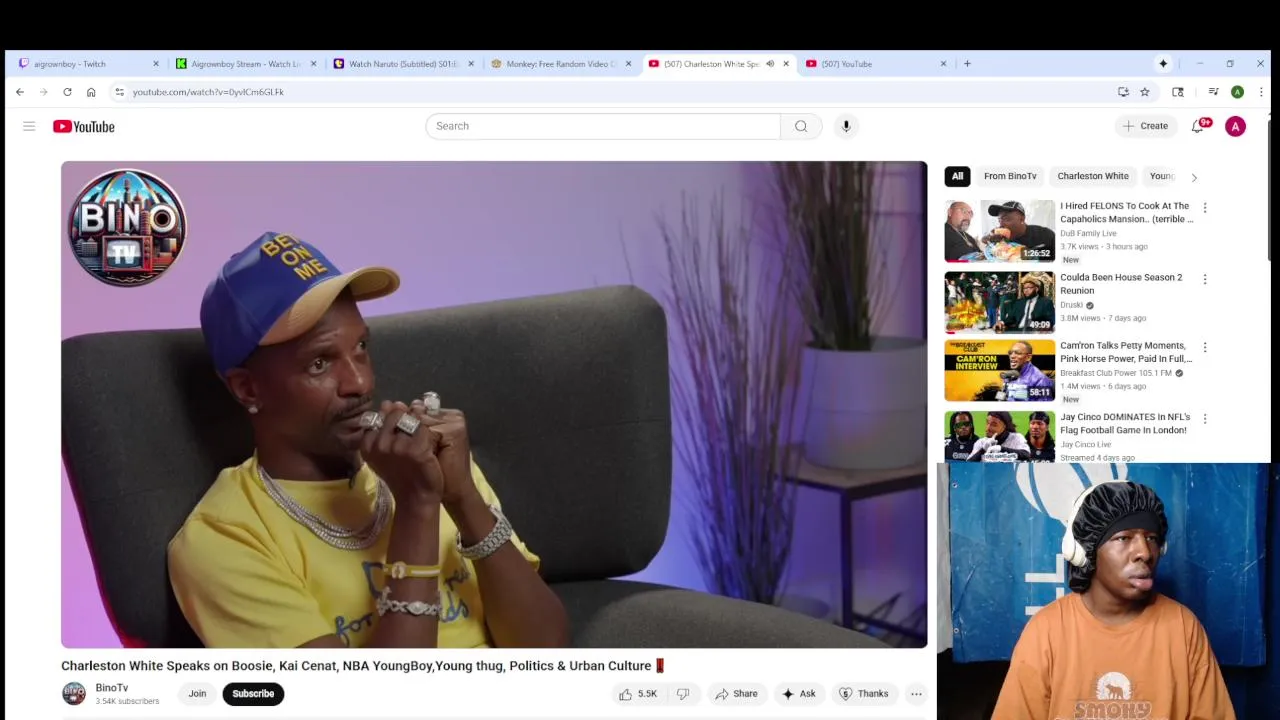This screenshot has width=1280, height=720.
Task: Open 'Jay Cinco DOMINATES In NFL's' title
Action: [1124, 423]
